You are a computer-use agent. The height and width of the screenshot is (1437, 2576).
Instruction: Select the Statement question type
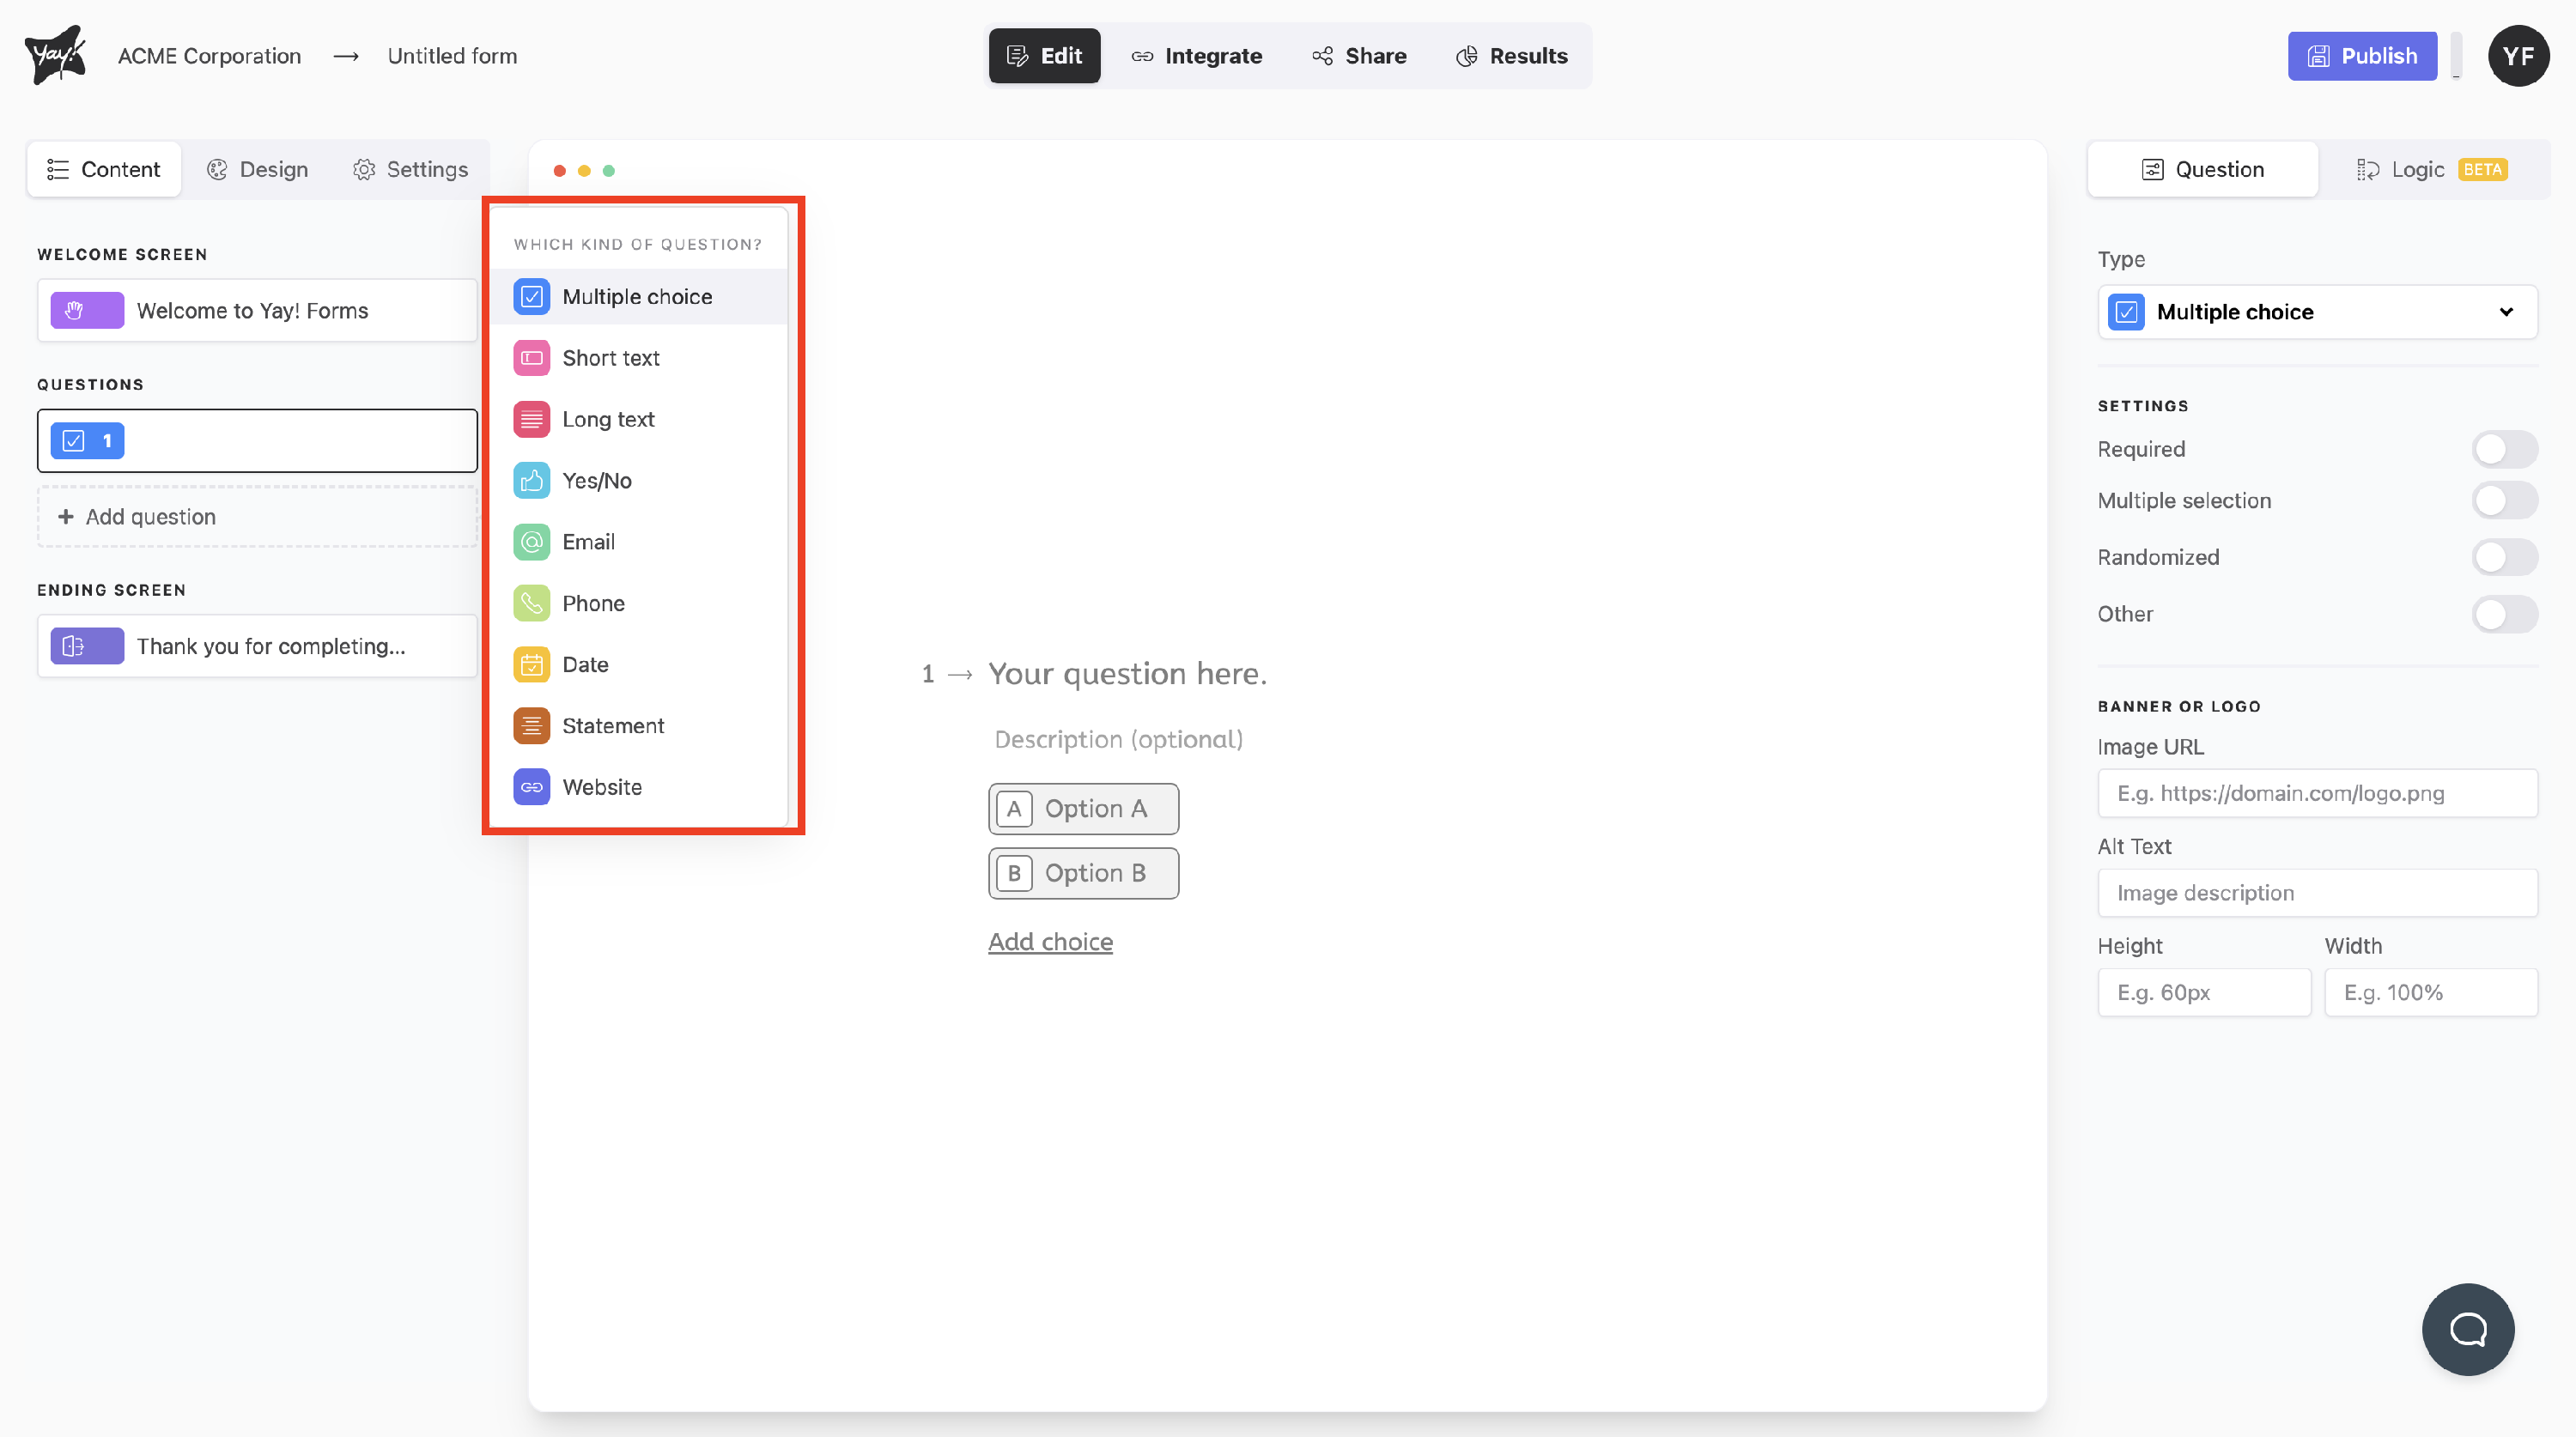coord(612,726)
